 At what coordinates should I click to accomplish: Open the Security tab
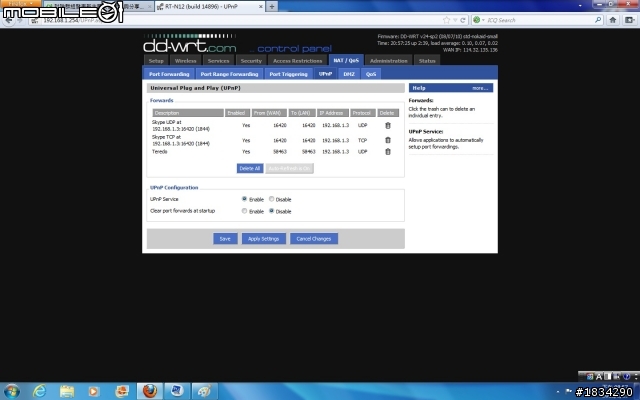click(x=251, y=60)
